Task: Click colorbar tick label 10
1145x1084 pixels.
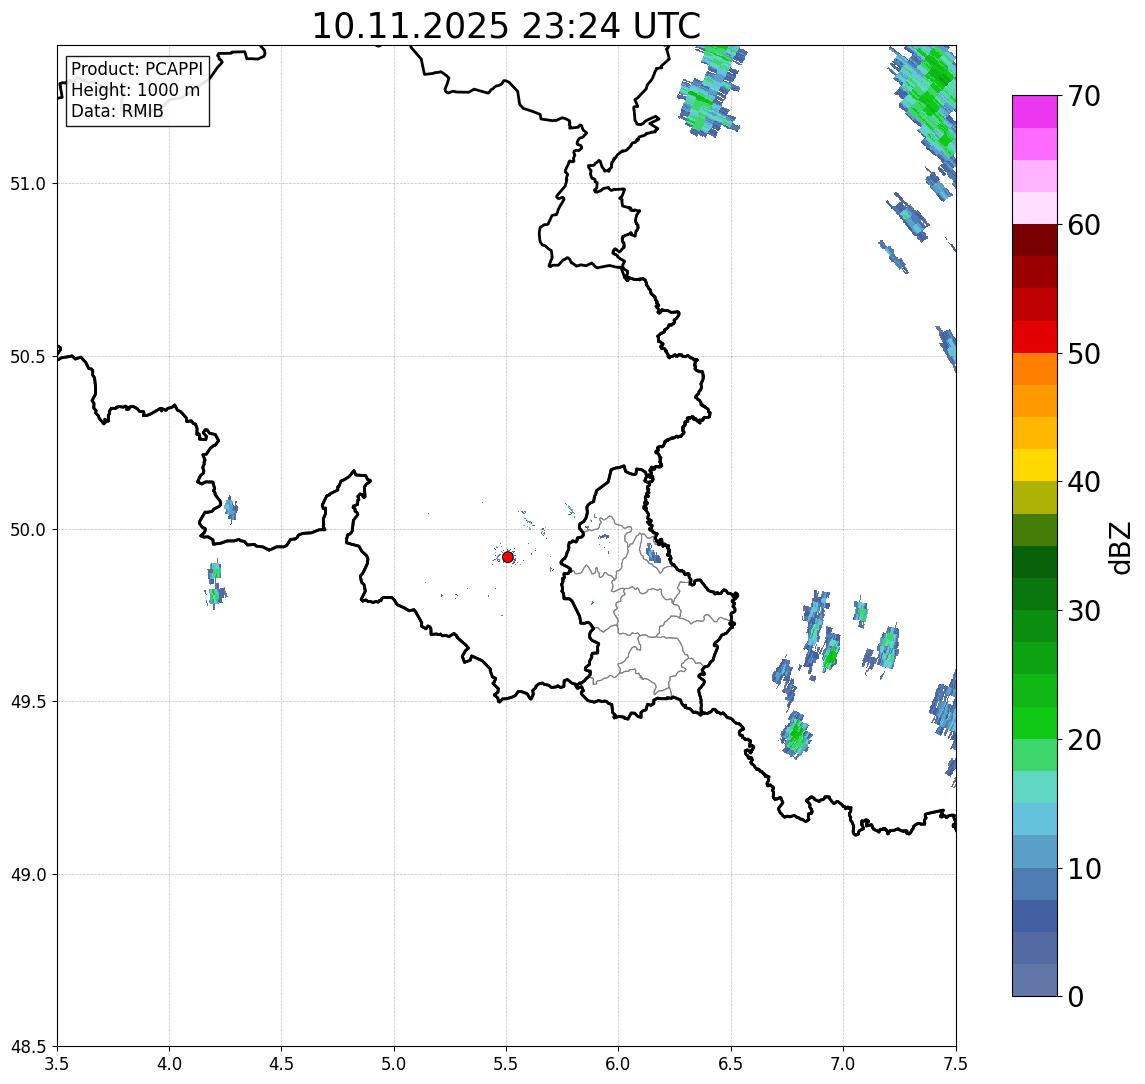Action: pos(1084,868)
